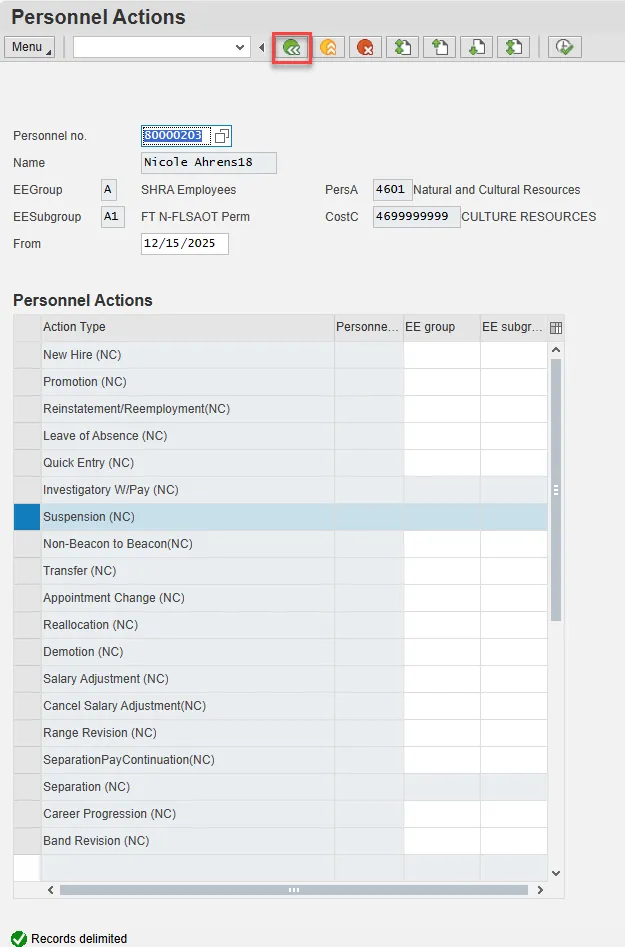Click the horizontal scrollbar right arrow

click(x=540, y=890)
